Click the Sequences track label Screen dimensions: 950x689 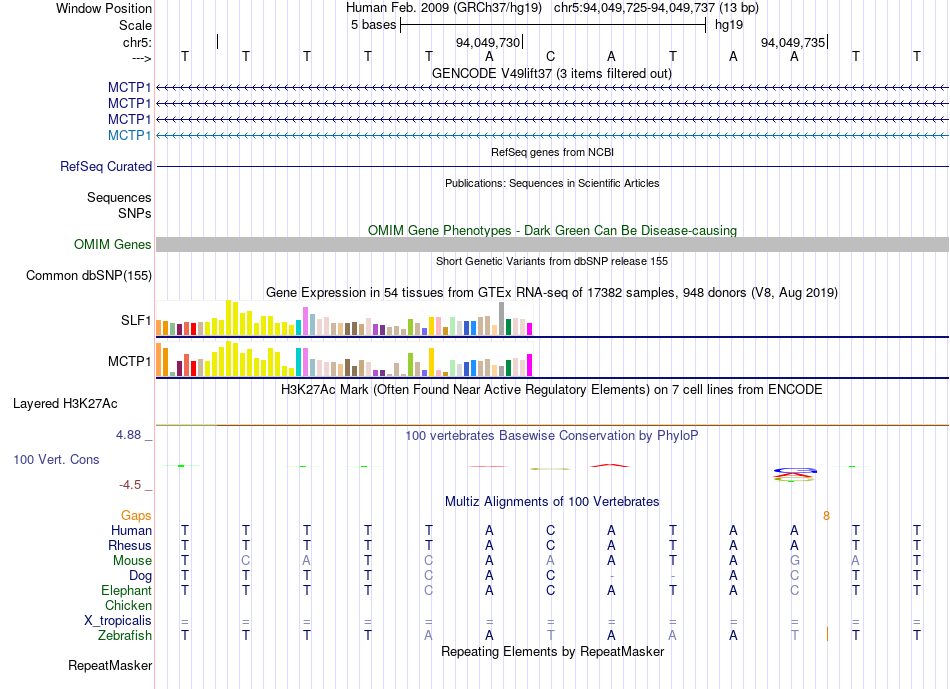tap(119, 198)
